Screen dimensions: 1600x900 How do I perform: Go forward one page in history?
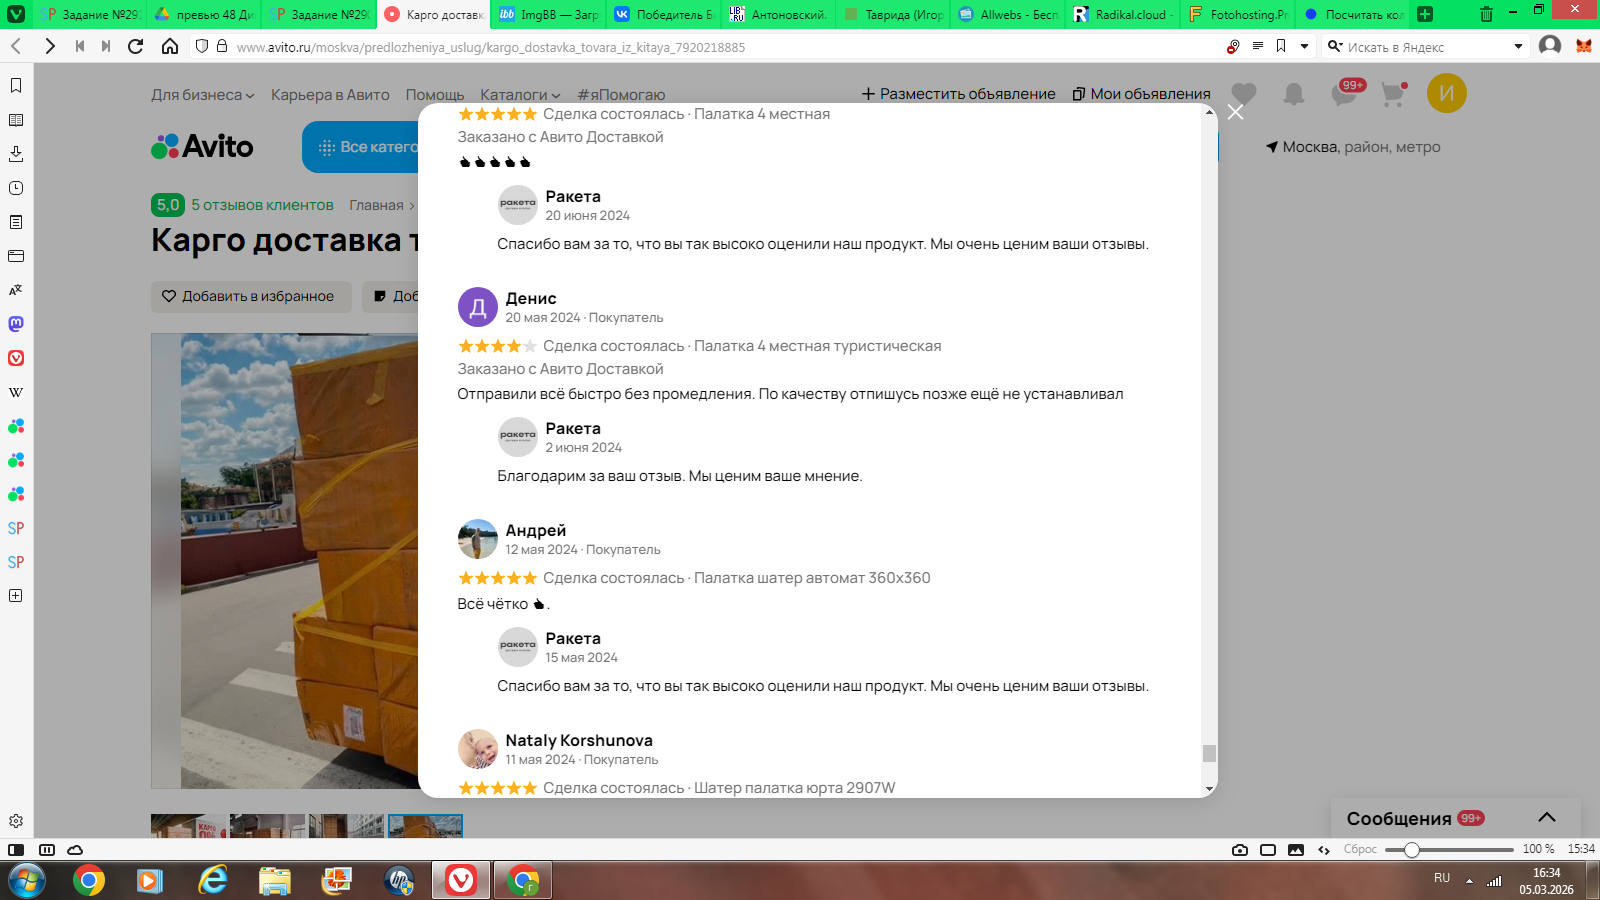pyautogui.click(x=49, y=46)
